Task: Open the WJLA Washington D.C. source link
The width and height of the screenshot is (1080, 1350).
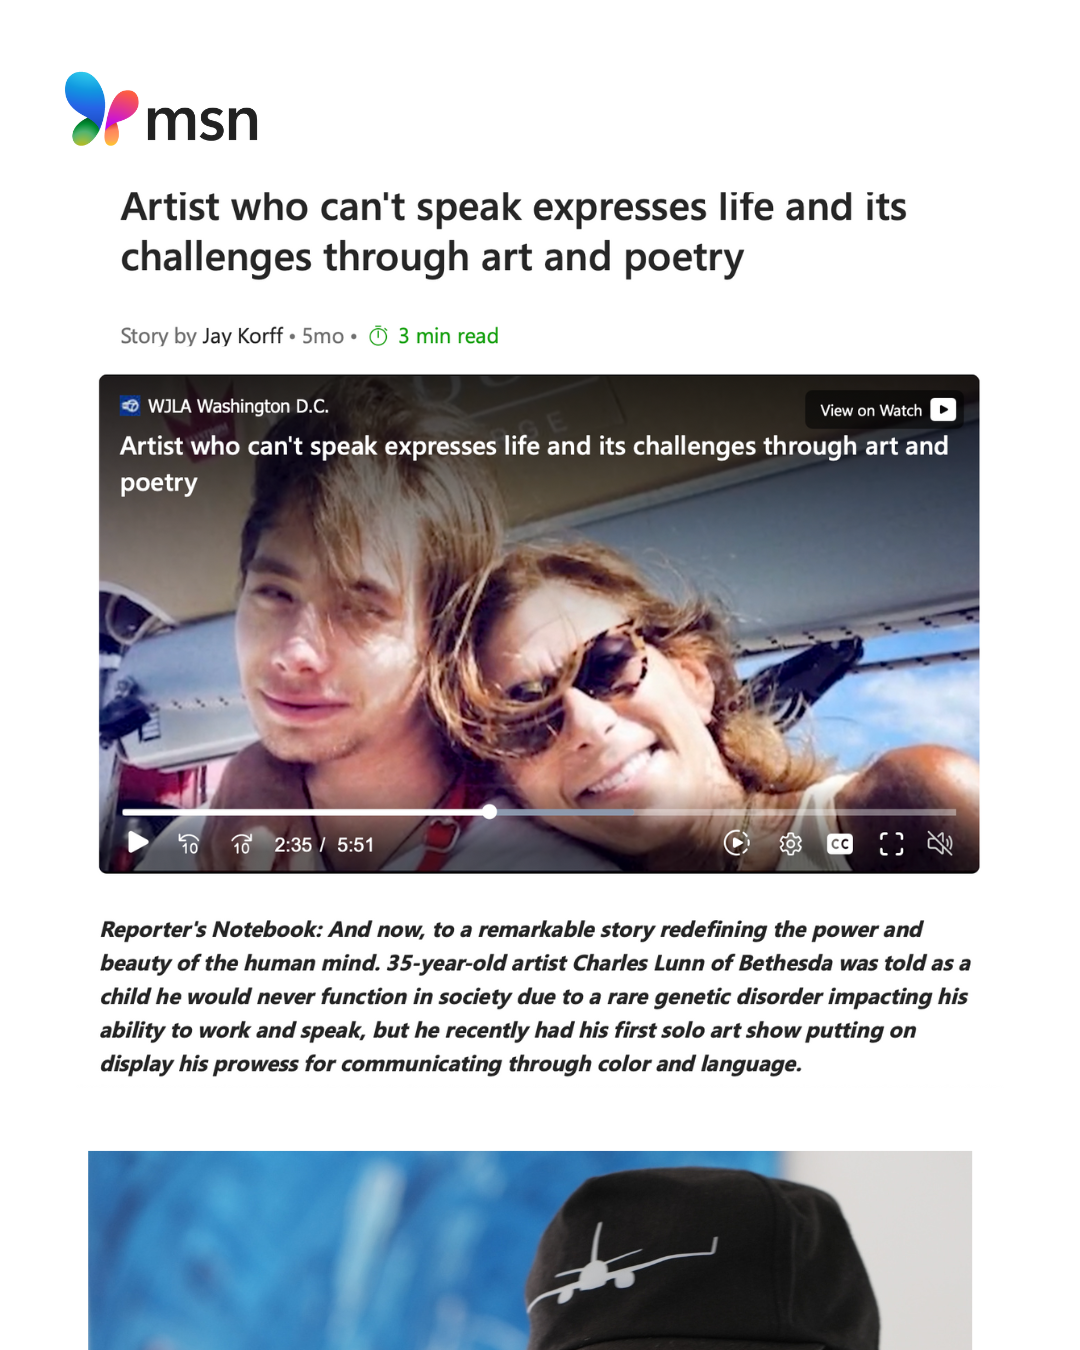Action: pos(238,406)
